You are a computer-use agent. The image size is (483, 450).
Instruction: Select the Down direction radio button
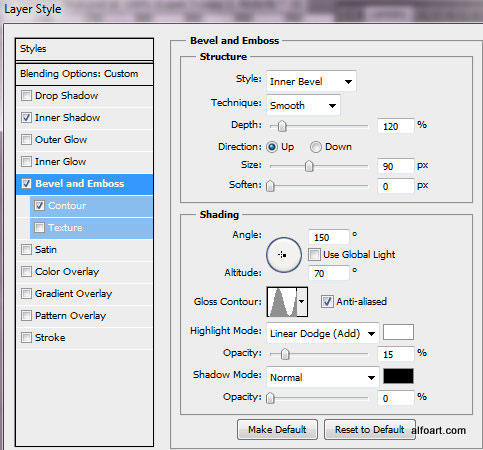tap(315, 147)
